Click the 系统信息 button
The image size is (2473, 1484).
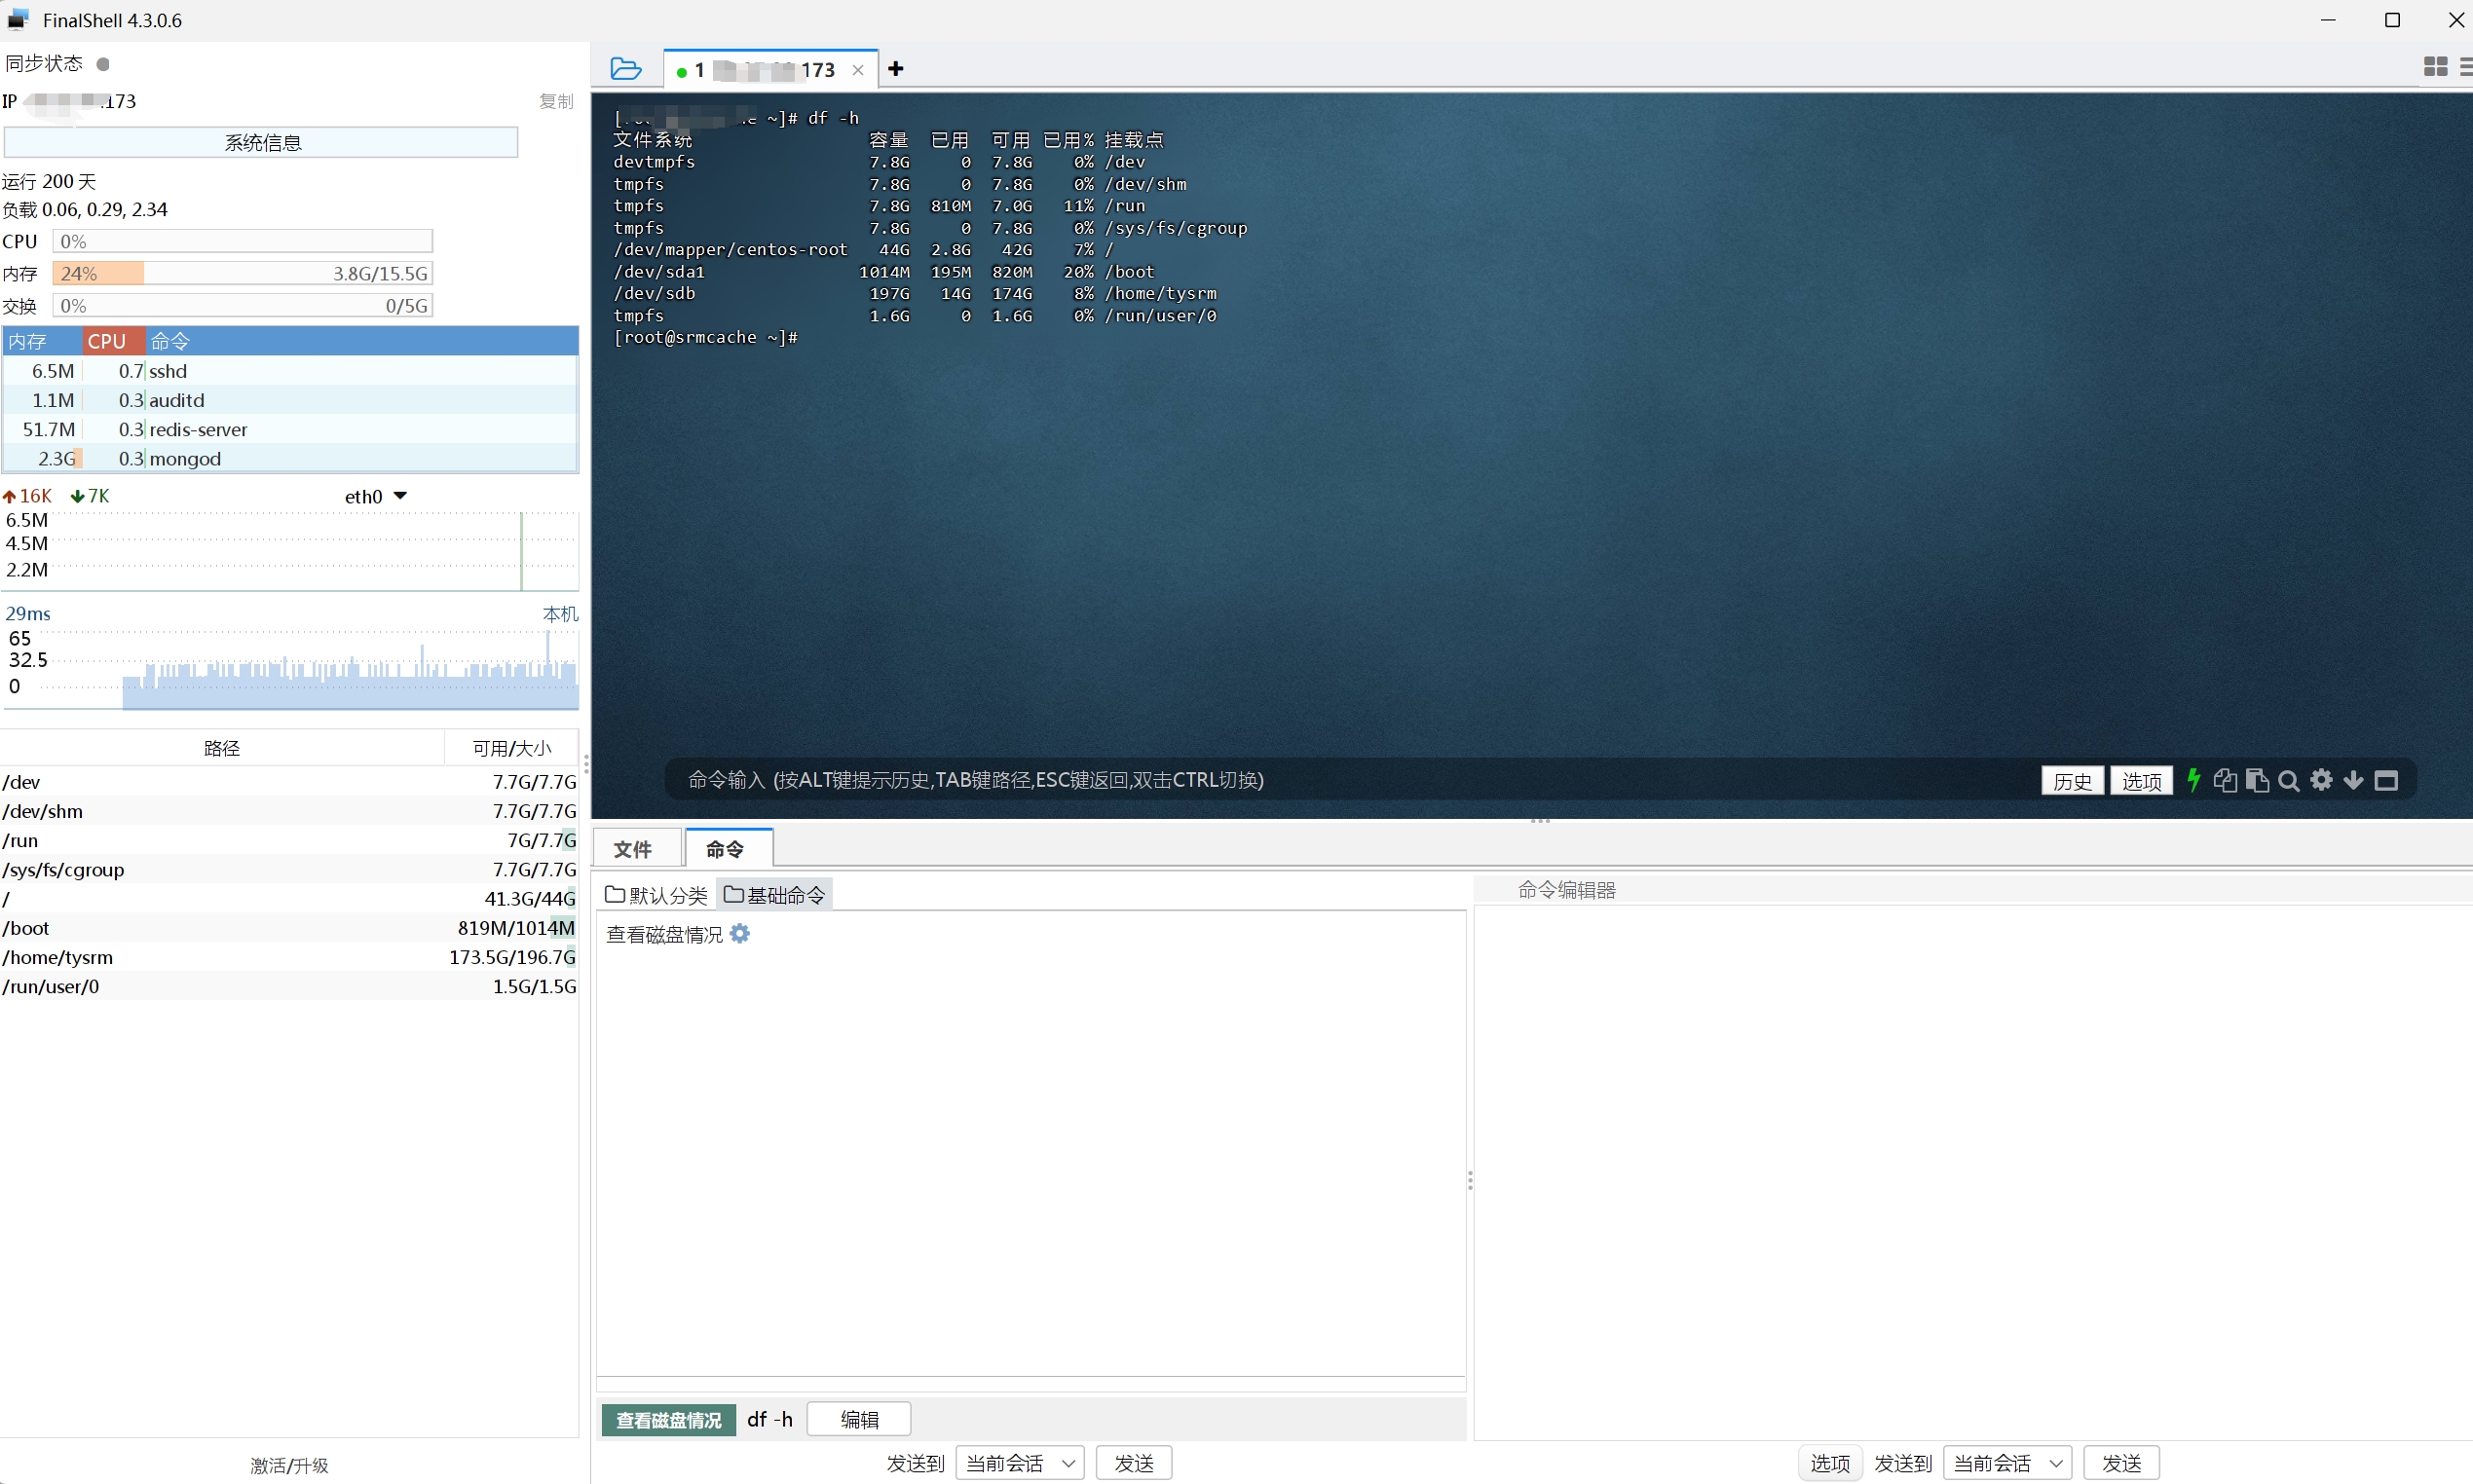pos(262,142)
